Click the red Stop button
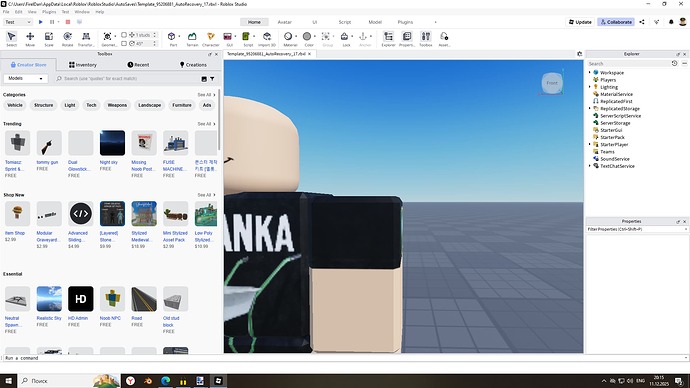 [68, 22]
